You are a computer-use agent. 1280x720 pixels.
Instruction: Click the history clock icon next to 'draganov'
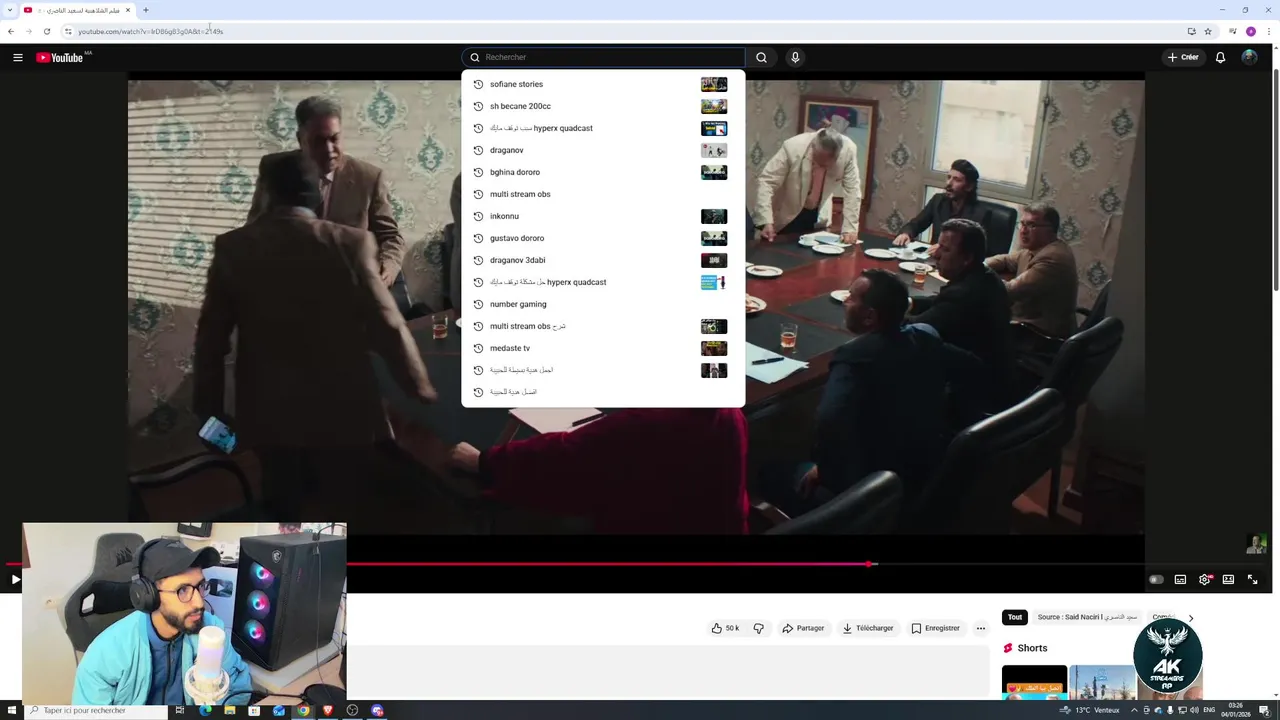[x=478, y=150]
